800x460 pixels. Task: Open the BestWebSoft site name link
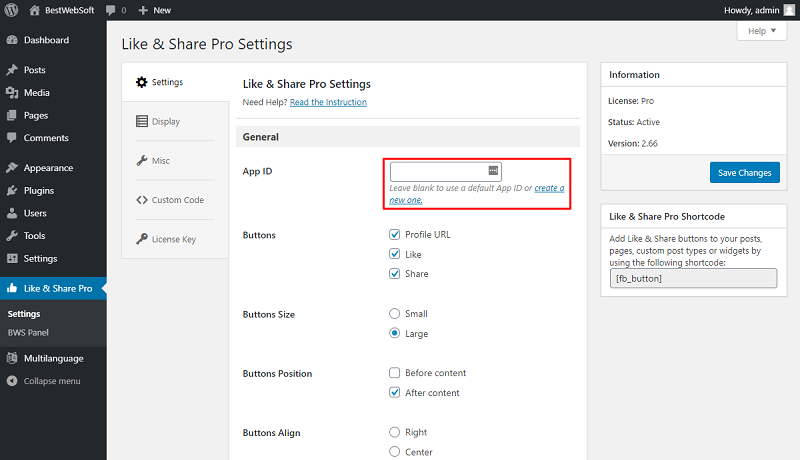69,10
